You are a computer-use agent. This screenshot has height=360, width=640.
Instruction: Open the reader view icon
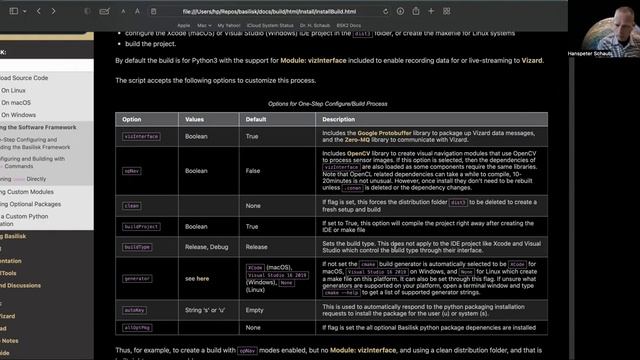coord(153,11)
